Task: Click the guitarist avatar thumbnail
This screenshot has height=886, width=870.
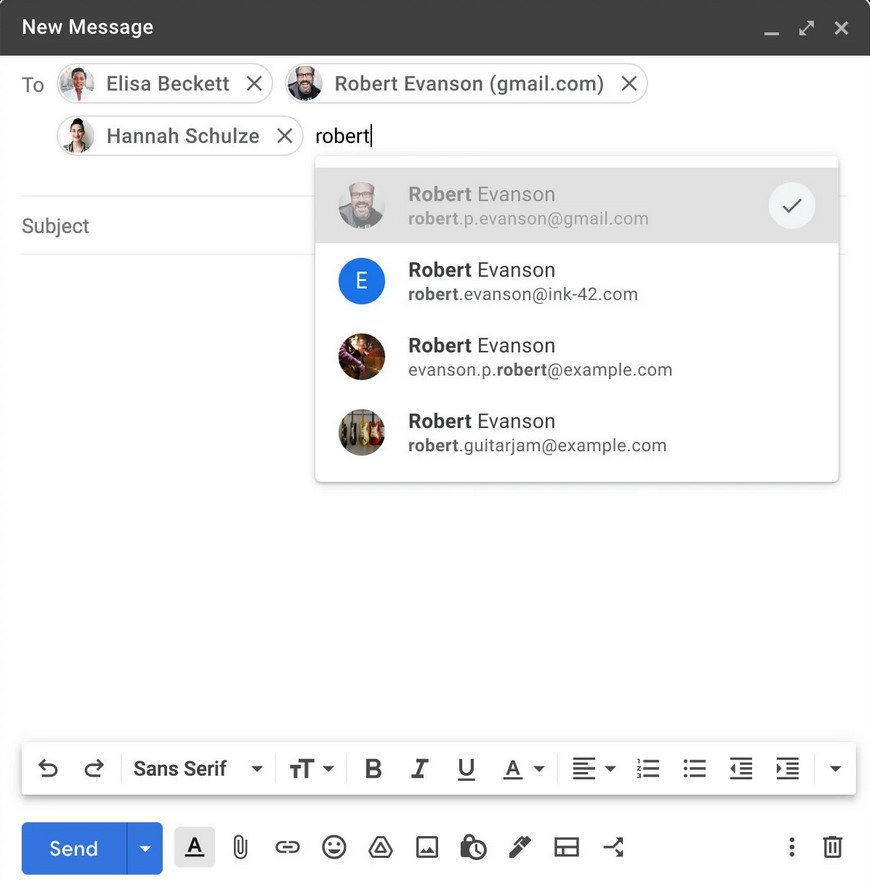Action: tap(362, 357)
